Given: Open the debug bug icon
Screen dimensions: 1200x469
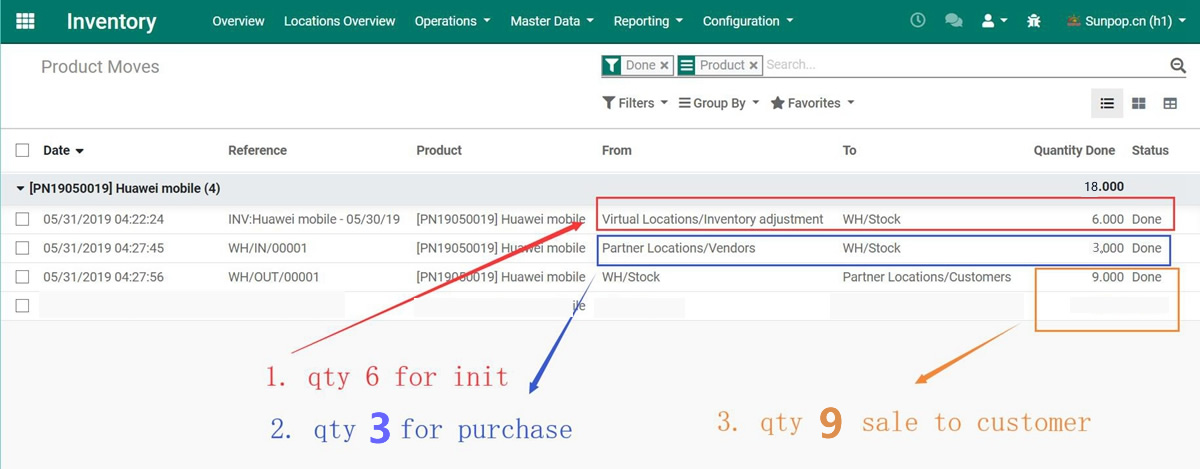Looking at the screenshot, I should click(1034, 20).
